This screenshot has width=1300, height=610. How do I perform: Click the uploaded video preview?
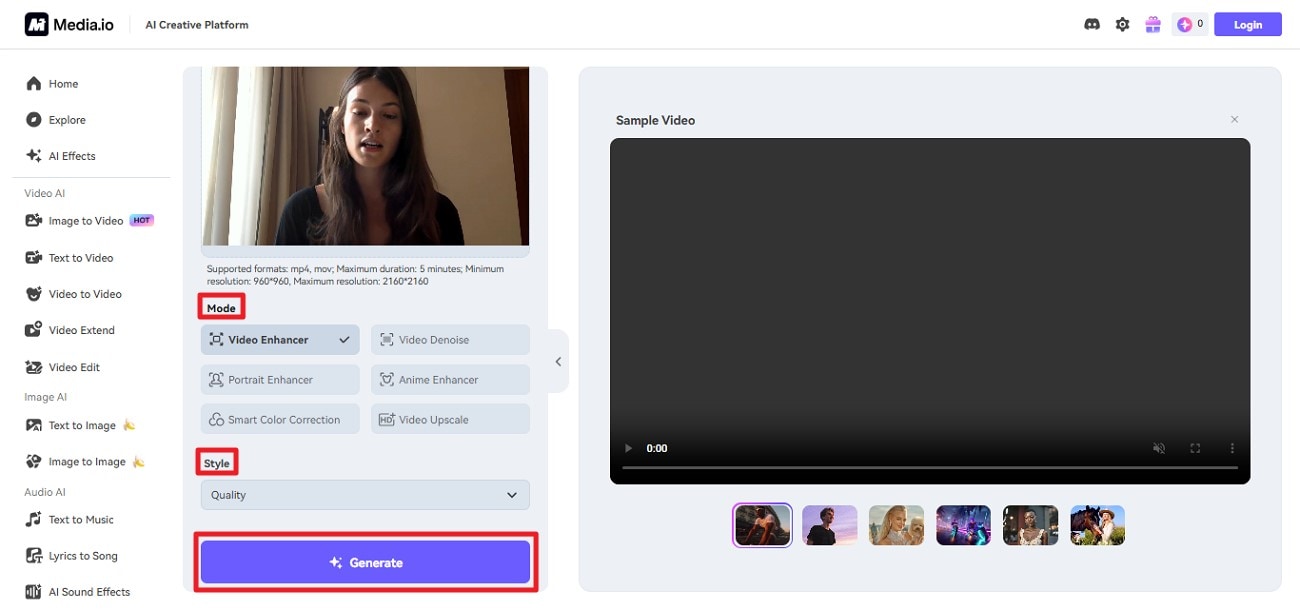coord(366,156)
